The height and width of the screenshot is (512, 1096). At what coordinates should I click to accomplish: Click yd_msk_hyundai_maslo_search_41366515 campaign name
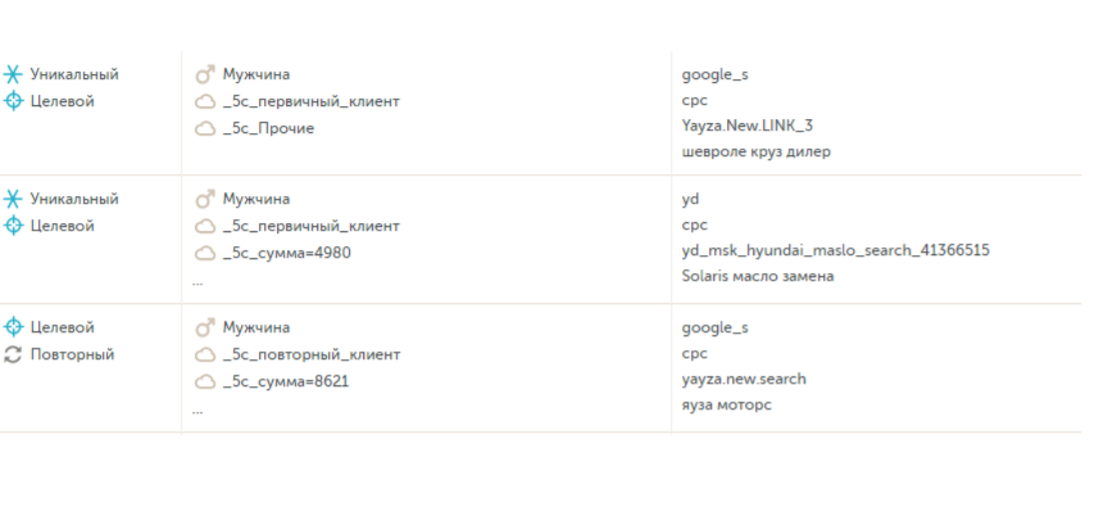836,250
